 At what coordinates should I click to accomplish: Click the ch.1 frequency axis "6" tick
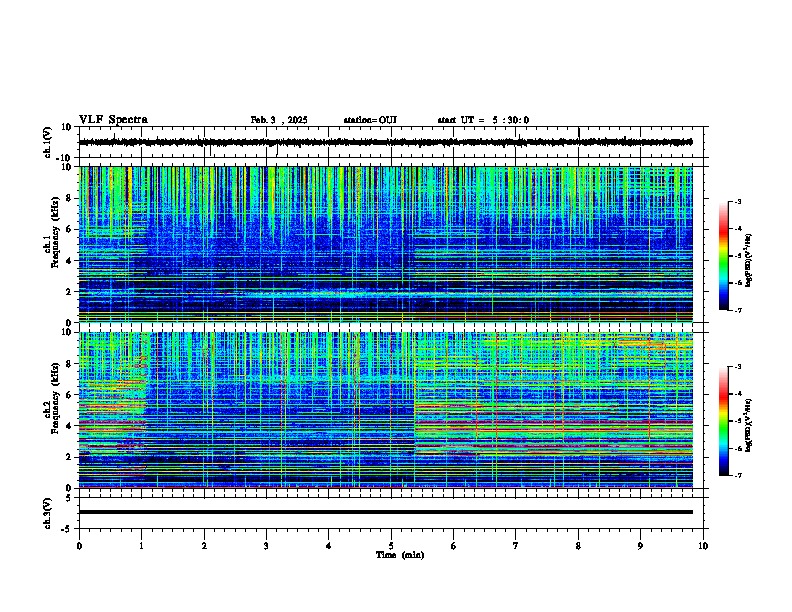click(69, 230)
